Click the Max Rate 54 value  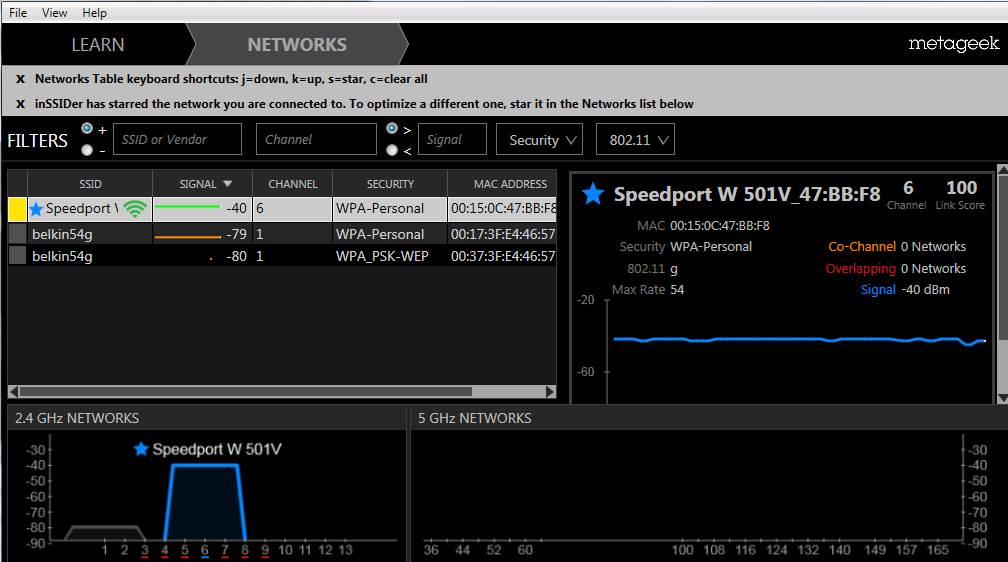(677, 289)
